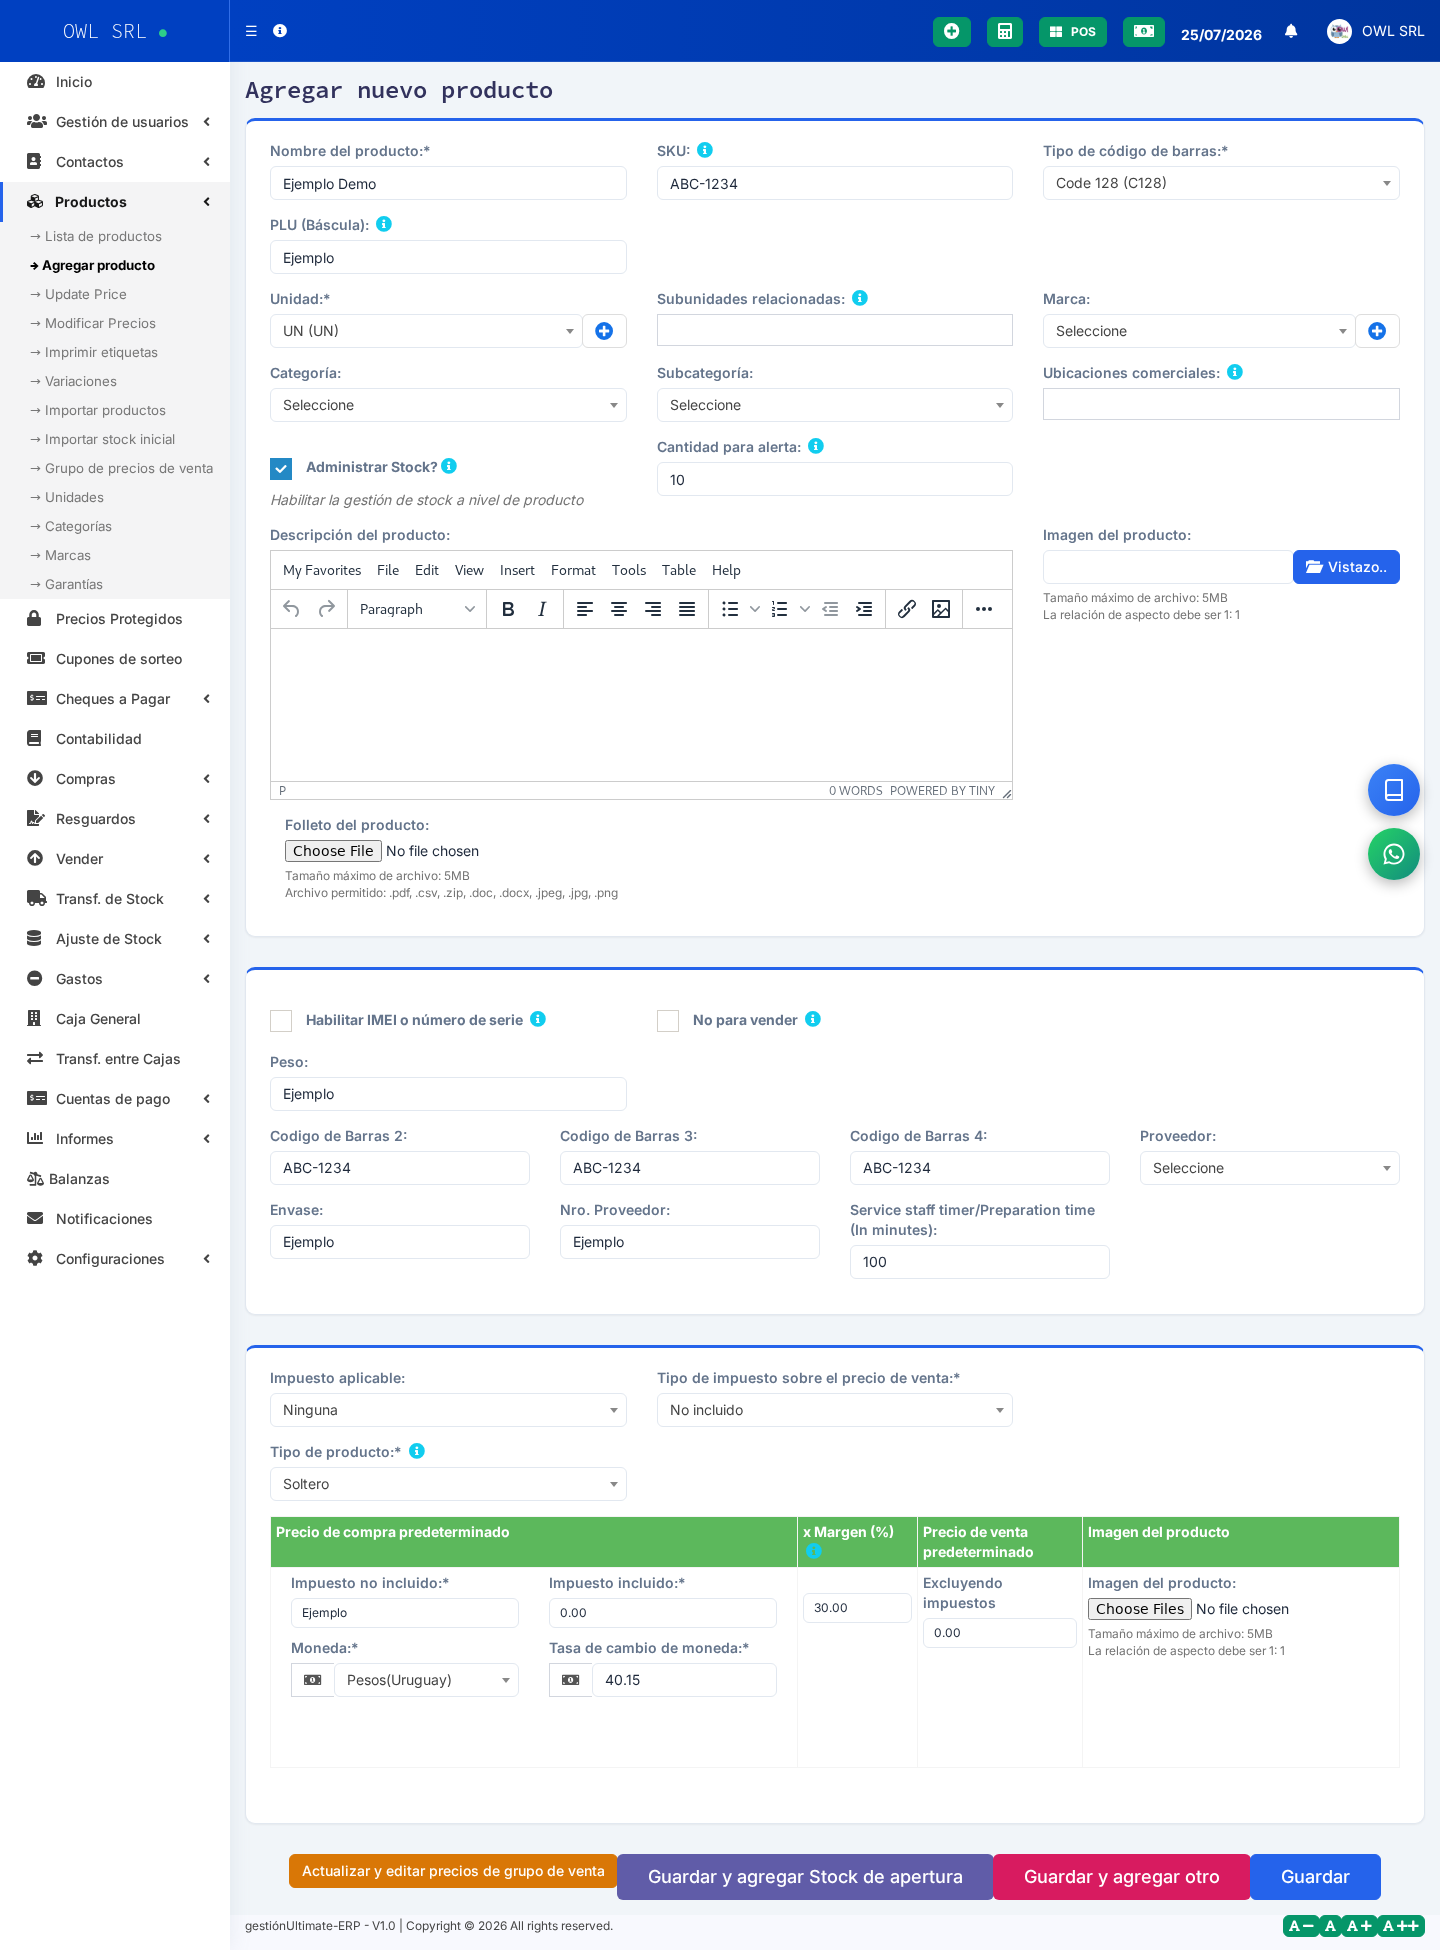Click Actualizar y editar precios de grupo
The height and width of the screenshot is (1950, 1440).
[x=453, y=1871]
